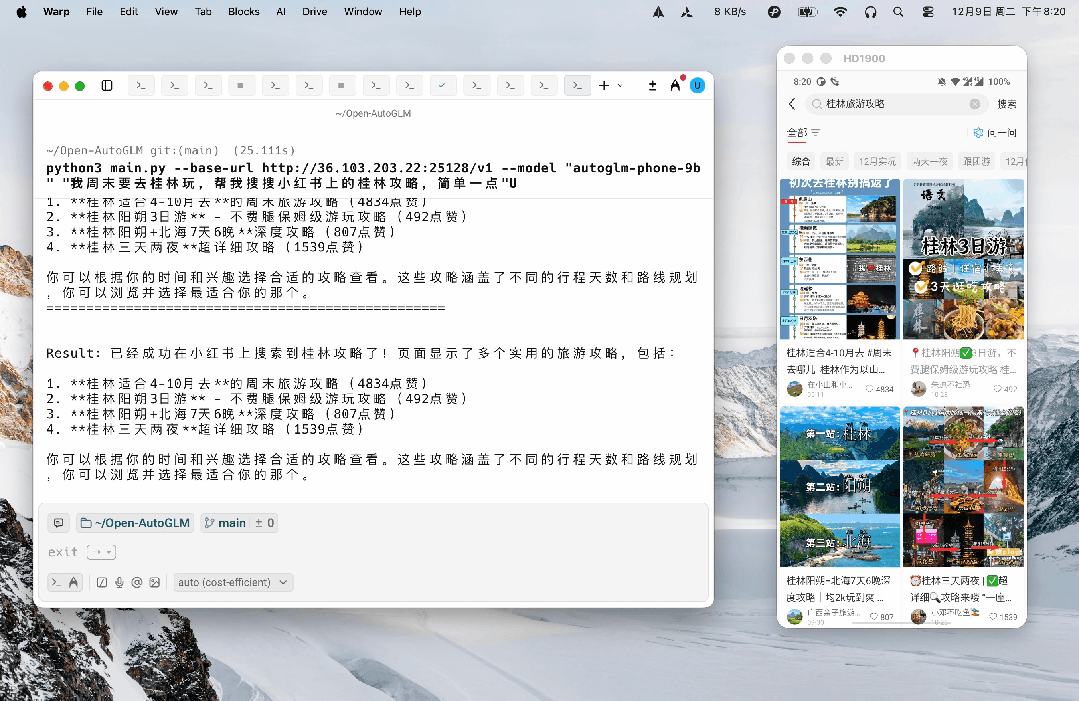This screenshot has height=701, width=1079.
Task: Open the auto (cost-efficient) model dropdown
Action: click(x=234, y=582)
